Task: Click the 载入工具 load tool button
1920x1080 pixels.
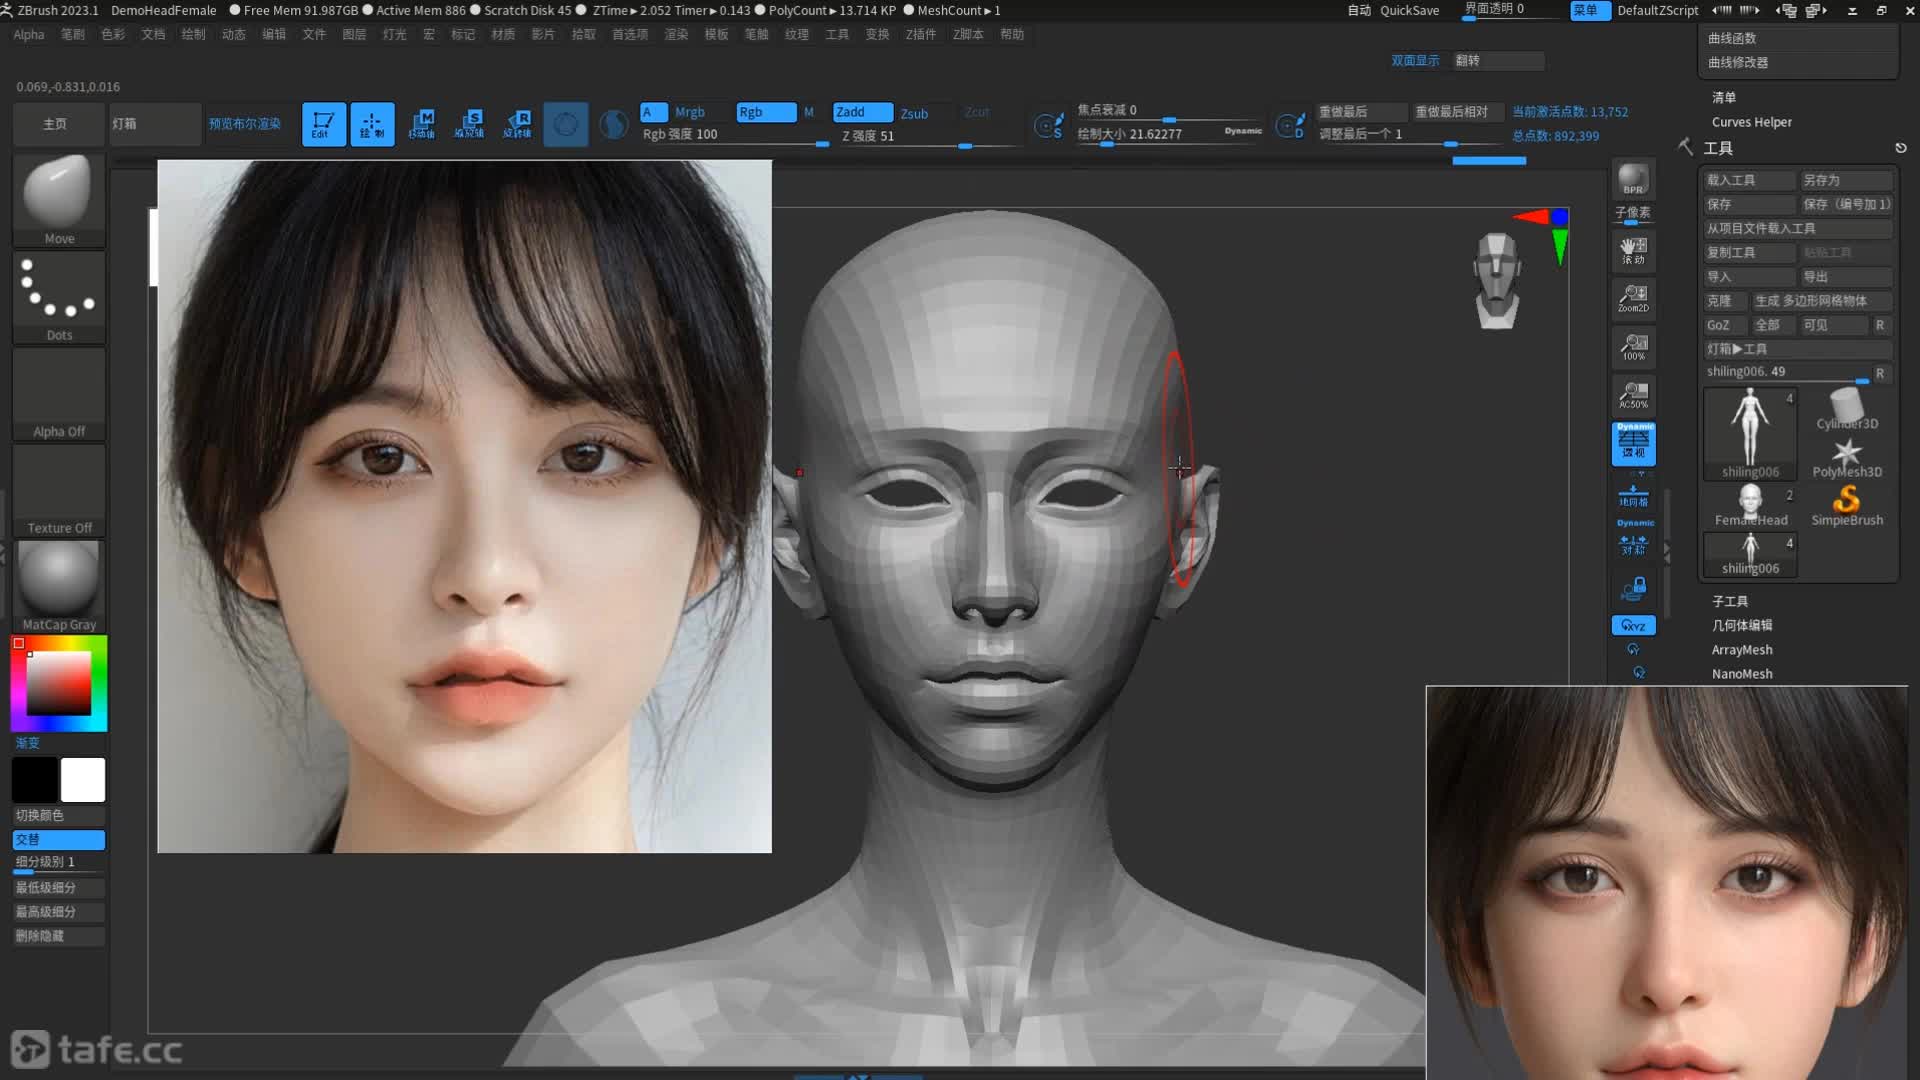Action: point(1750,180)
